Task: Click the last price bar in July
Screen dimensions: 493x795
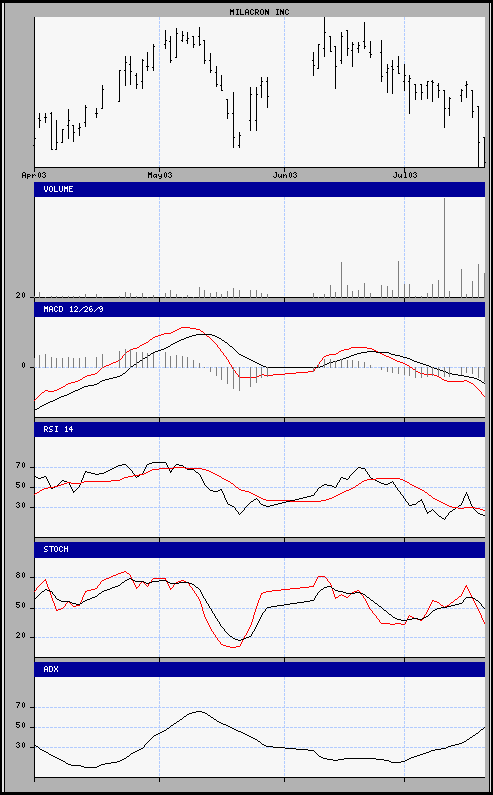Action: (x=484, y=152)
